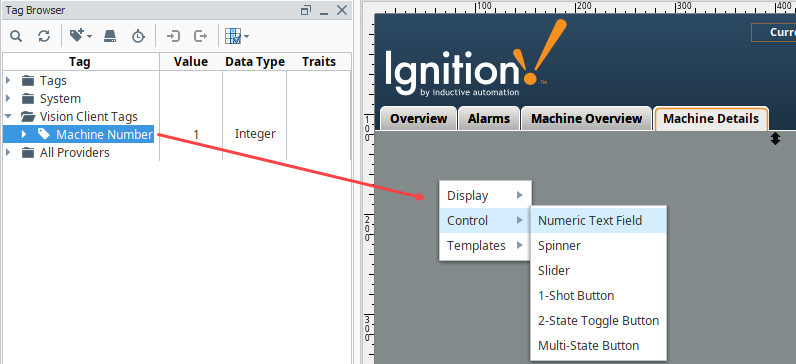
Task: Click the Machine Number tag icon
Action: (x=44, y=134)
